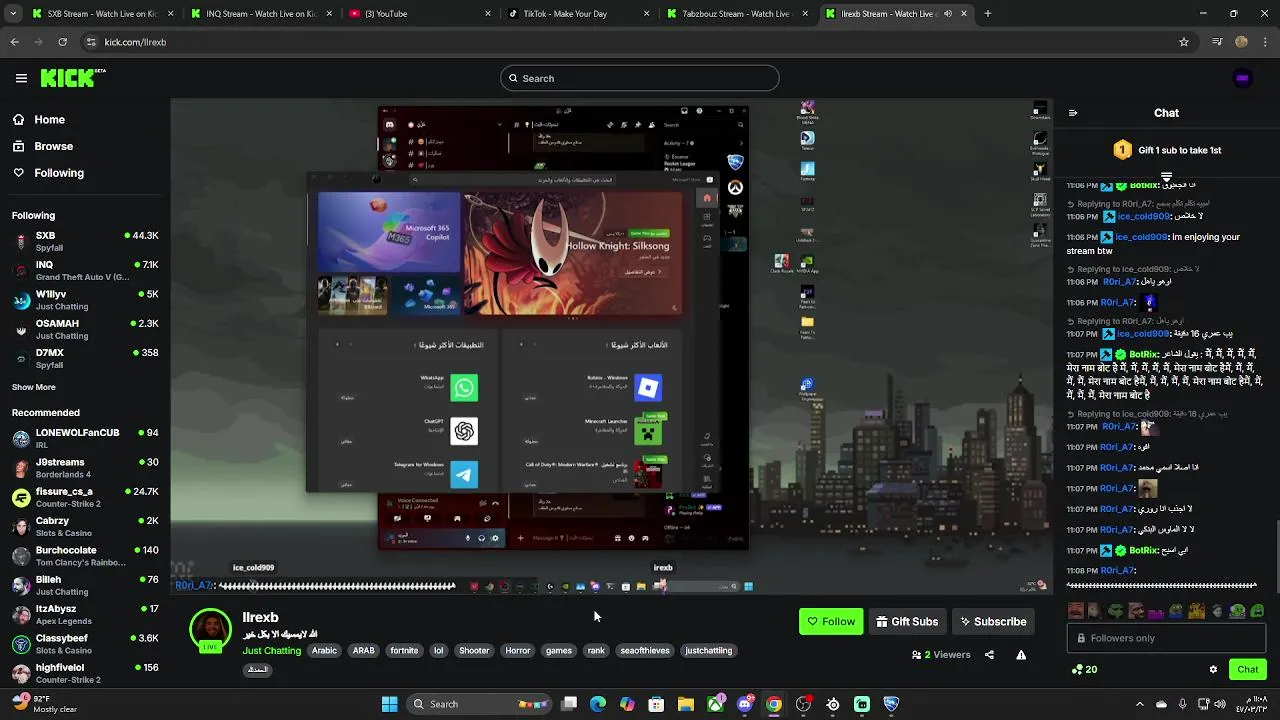Collapse the chat panel arrow icon
Screen dimensions: 1280x720
click(x=1073, y=113)
